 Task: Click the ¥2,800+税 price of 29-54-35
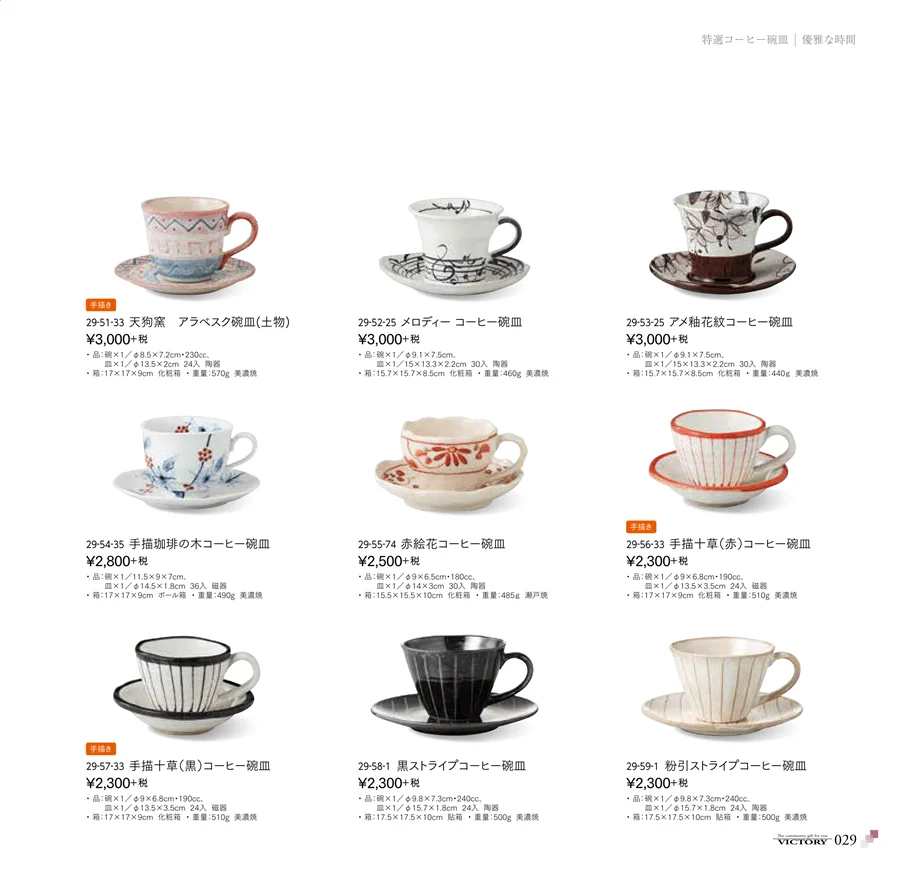coord(117,561)
